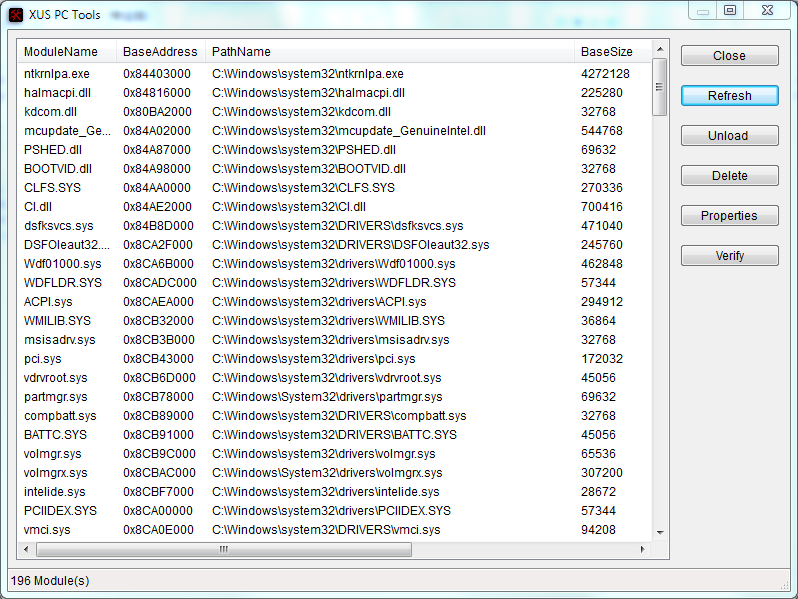Close window with title bar X
The width and height of the screenshot is (798, 599).
tap(767, 11)
